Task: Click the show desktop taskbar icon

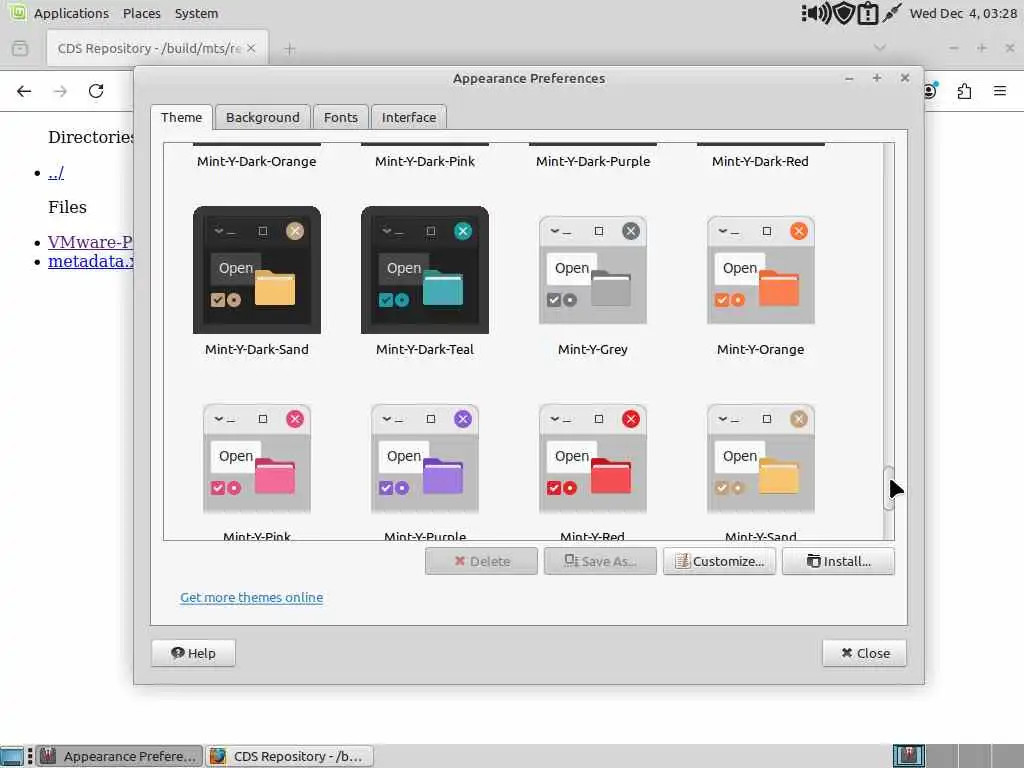Action: click(11, 756)
